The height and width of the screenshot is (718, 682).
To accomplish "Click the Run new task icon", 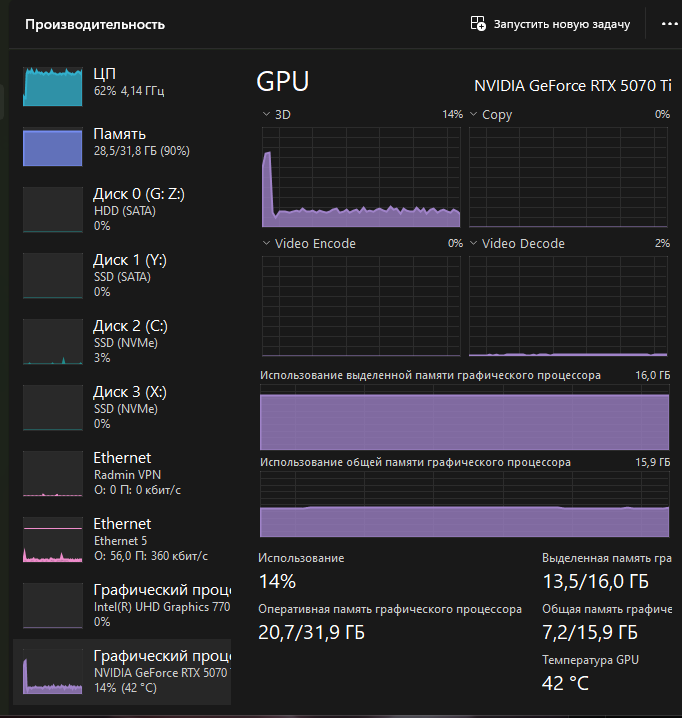I will tap(478, 23).
